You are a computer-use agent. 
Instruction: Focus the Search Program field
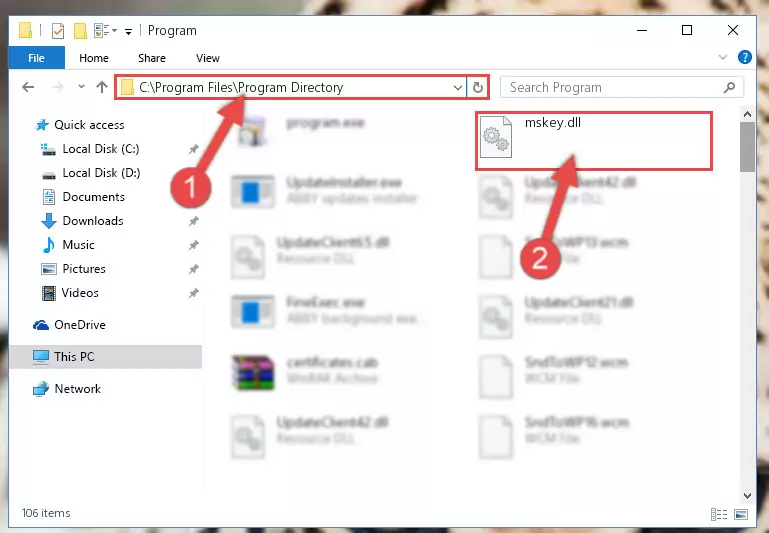point(615,88)
